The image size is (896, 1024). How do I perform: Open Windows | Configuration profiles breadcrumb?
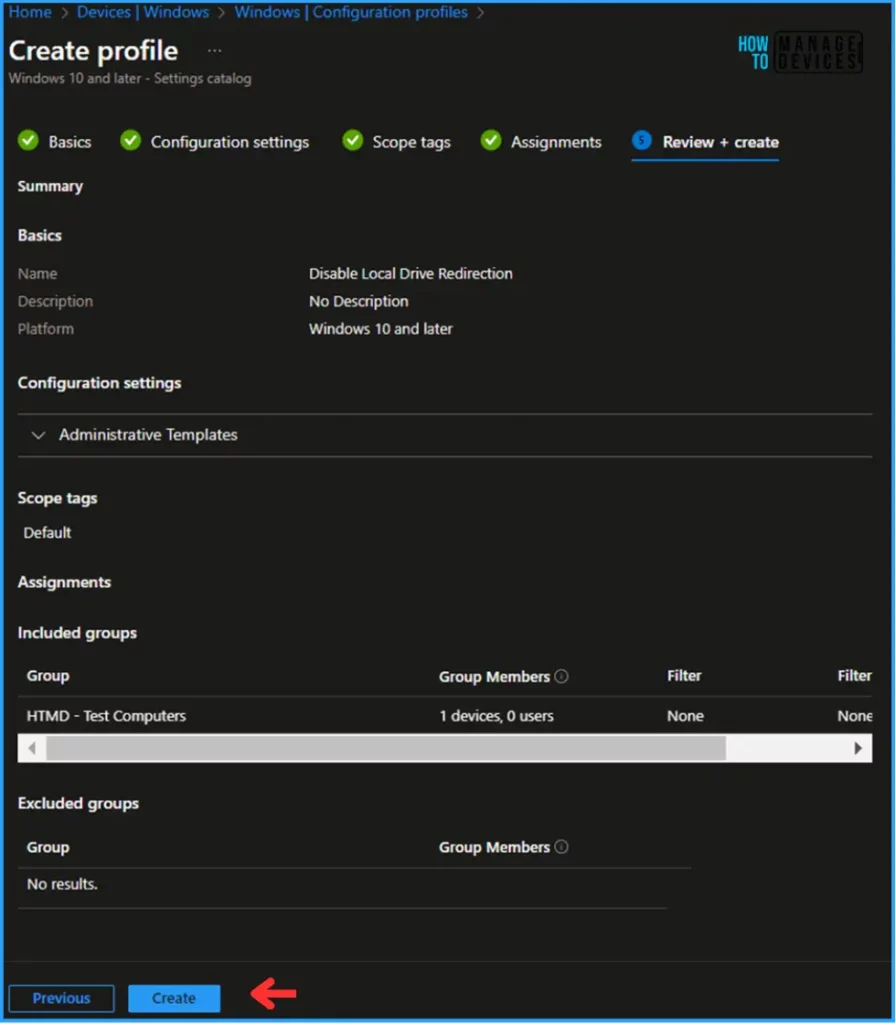(x=351, y=12)
